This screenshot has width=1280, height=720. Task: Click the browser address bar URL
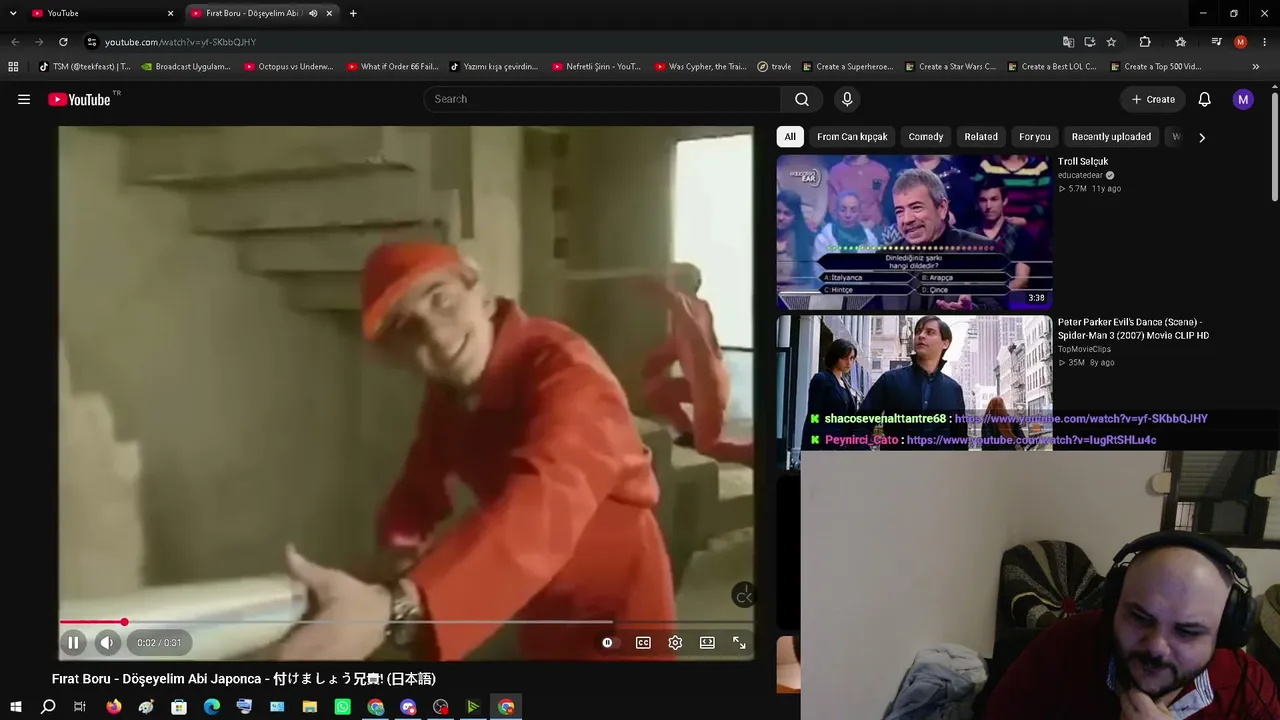point(181,42)
